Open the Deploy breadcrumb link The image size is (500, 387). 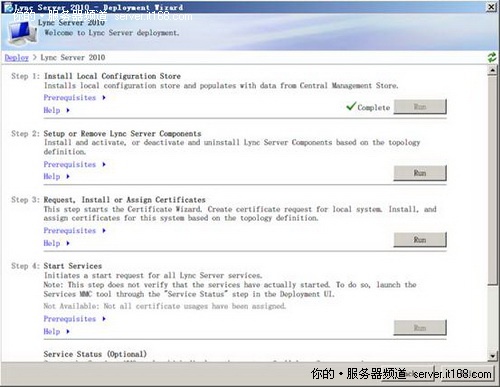point(16,58)
